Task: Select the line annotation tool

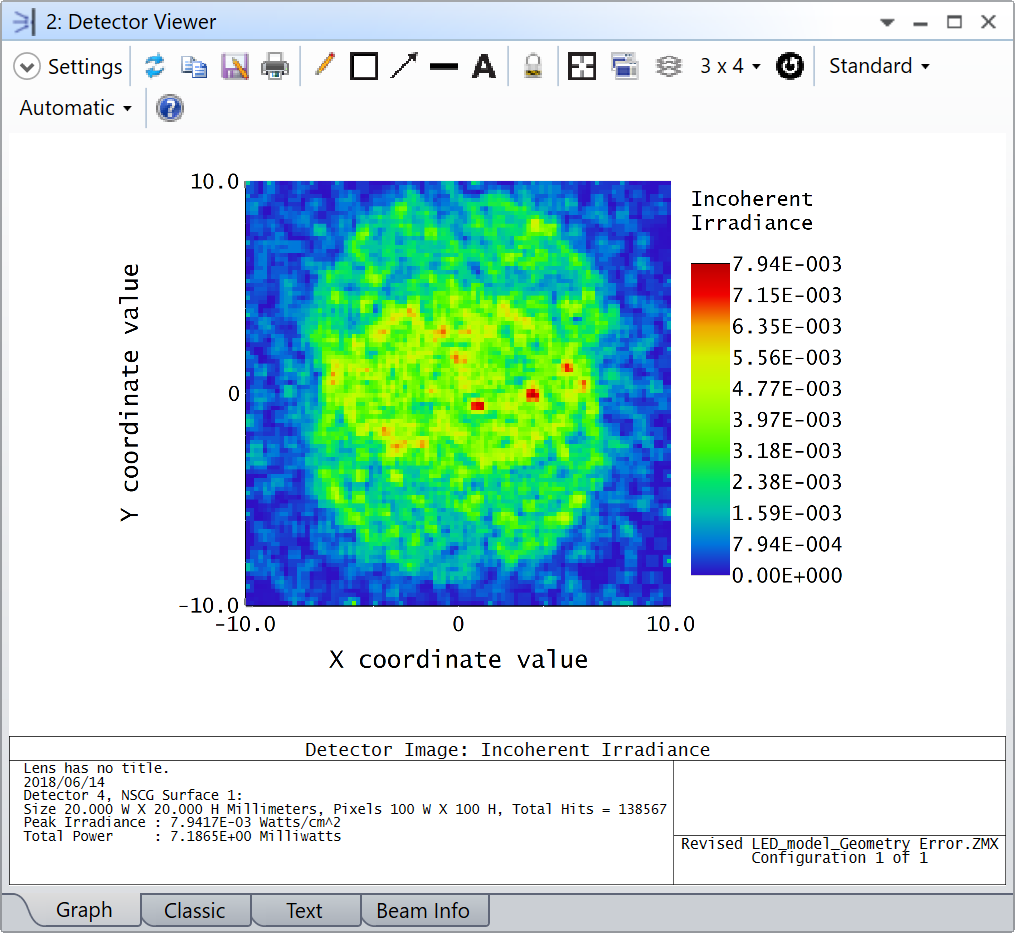Action: point(444,67)
